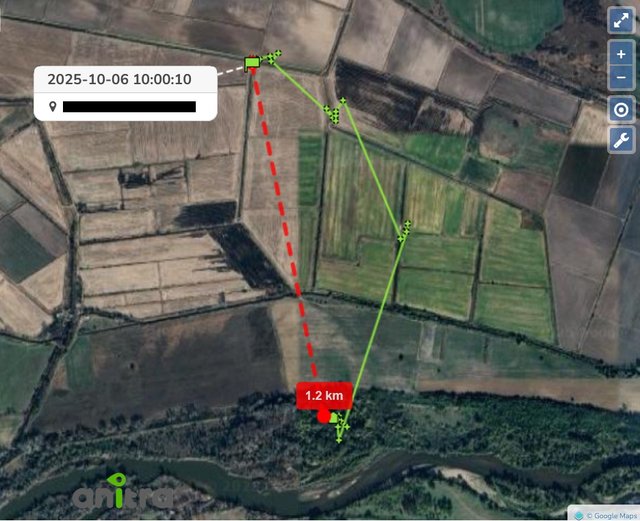
Task: Open map settings wrench button
Action: [621, 140]
